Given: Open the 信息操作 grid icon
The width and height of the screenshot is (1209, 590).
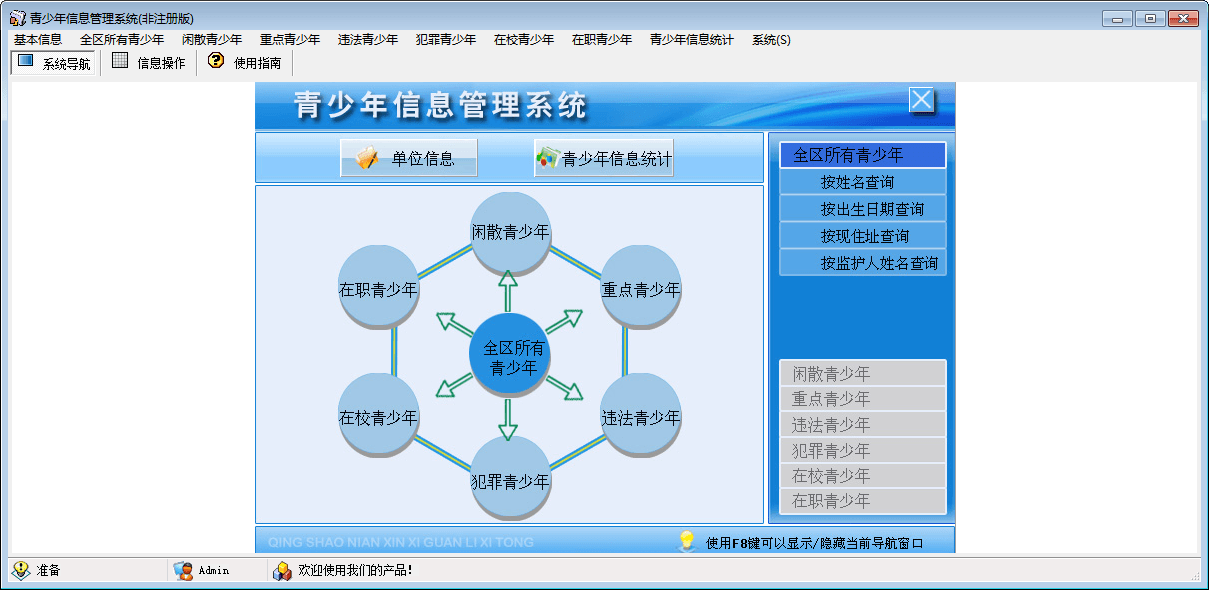Looking at the screenshot, I should click(x=120, y=62).
